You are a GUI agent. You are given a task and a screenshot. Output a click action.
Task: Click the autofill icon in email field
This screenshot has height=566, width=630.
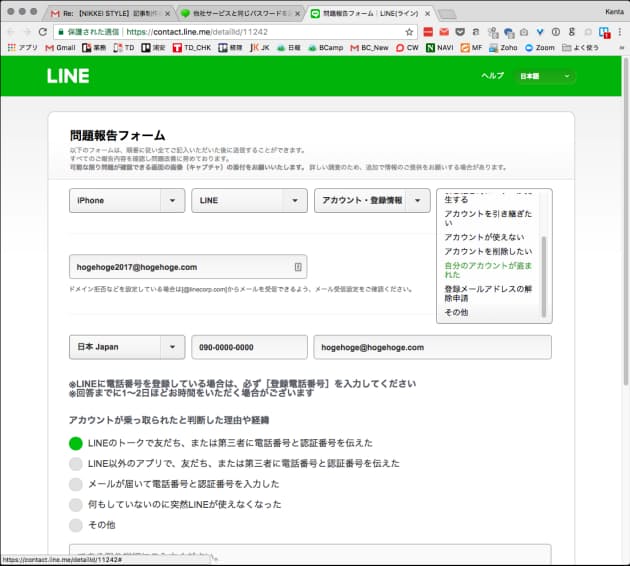297,267
